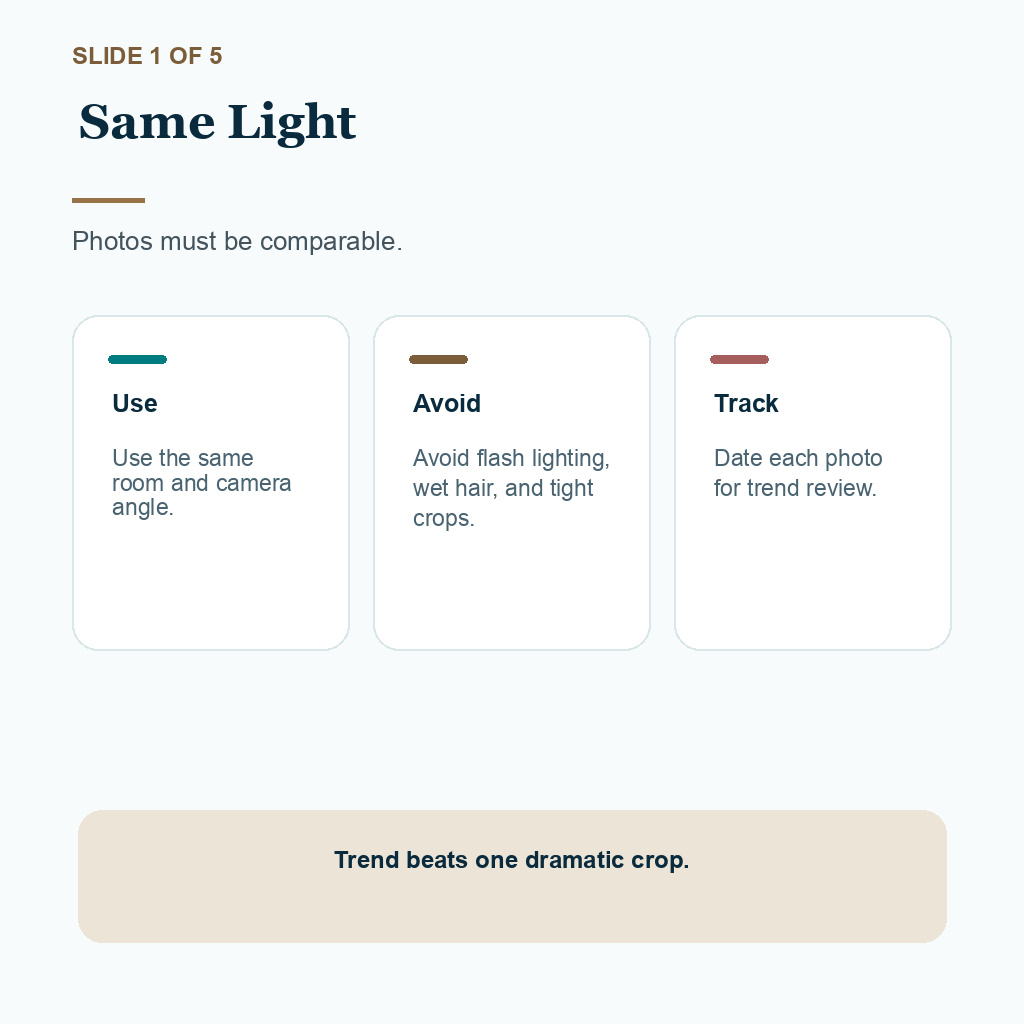Screen dimensions: 1024x1024
Task: Select the Avoid card heading
Action: pyautogui.click(x=447, y=404)
